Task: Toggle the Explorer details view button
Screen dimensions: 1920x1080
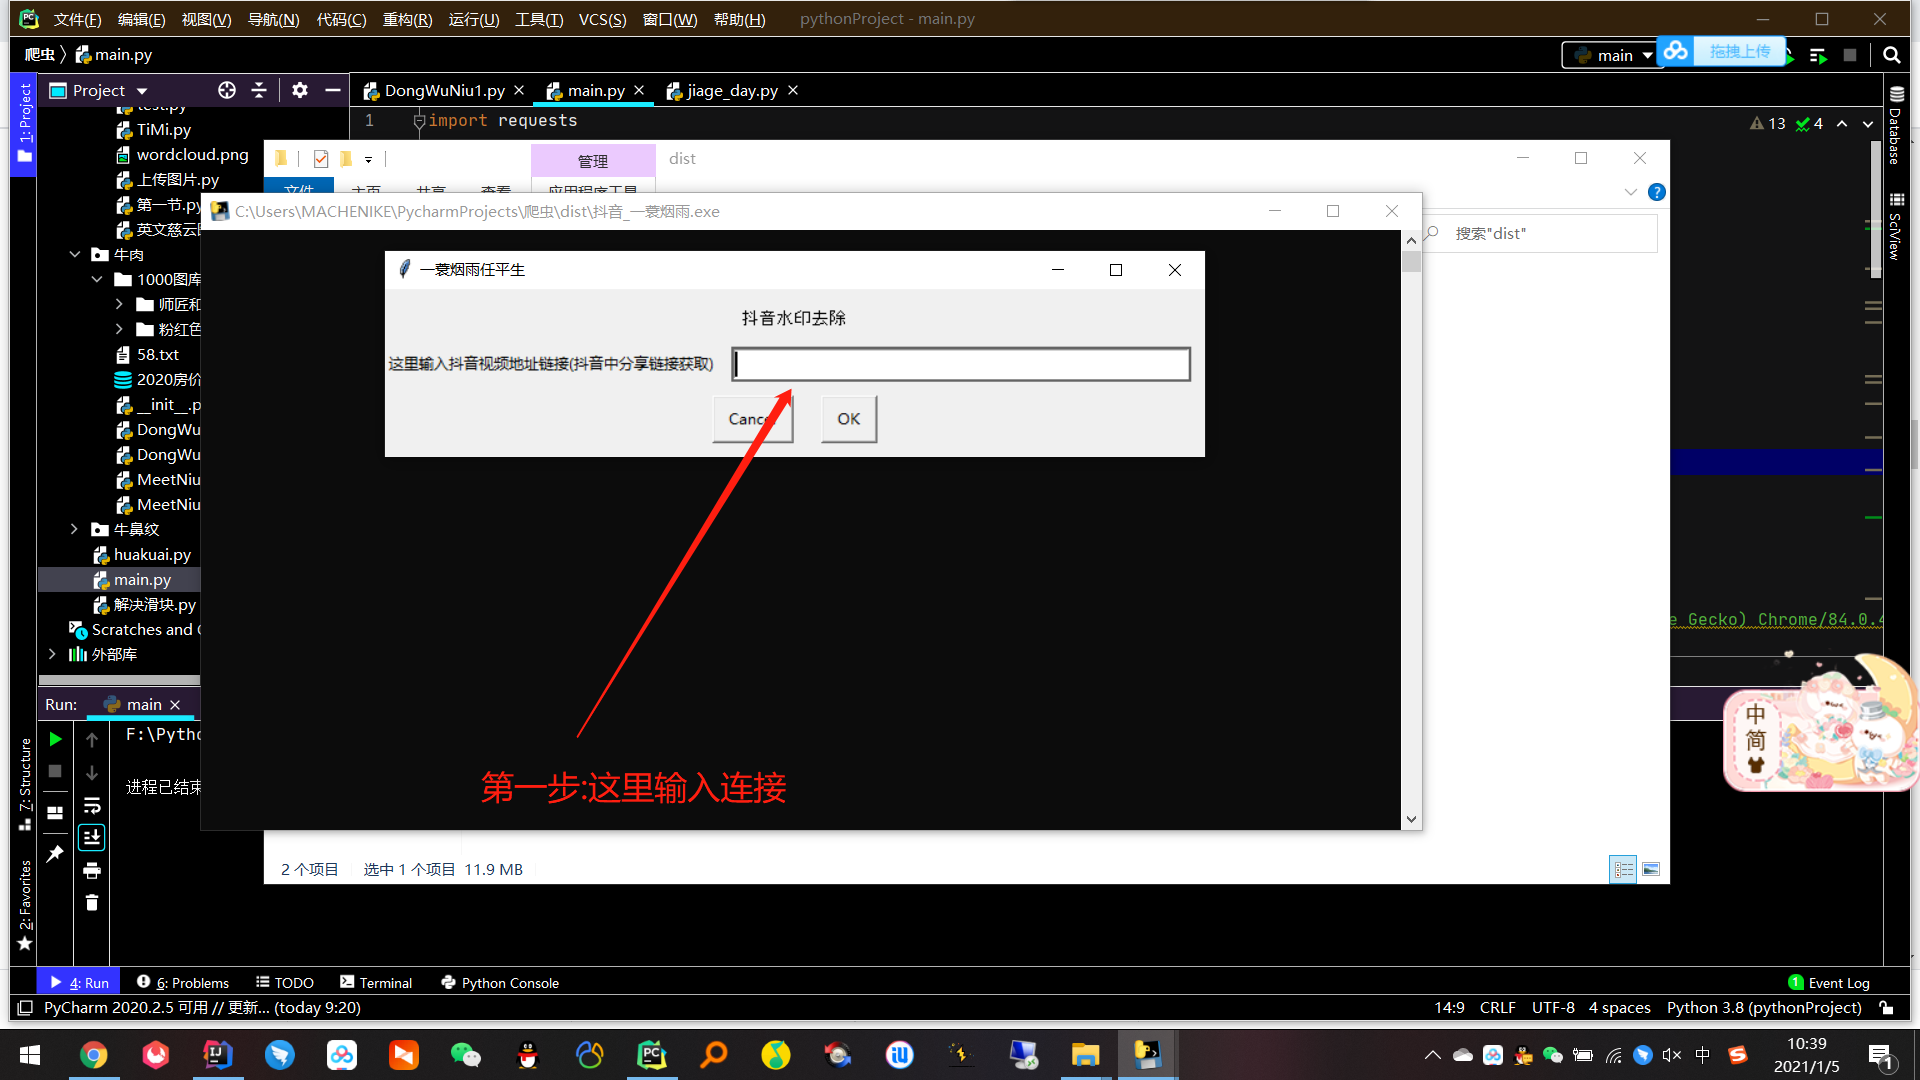Action: tap(1623, 869)
